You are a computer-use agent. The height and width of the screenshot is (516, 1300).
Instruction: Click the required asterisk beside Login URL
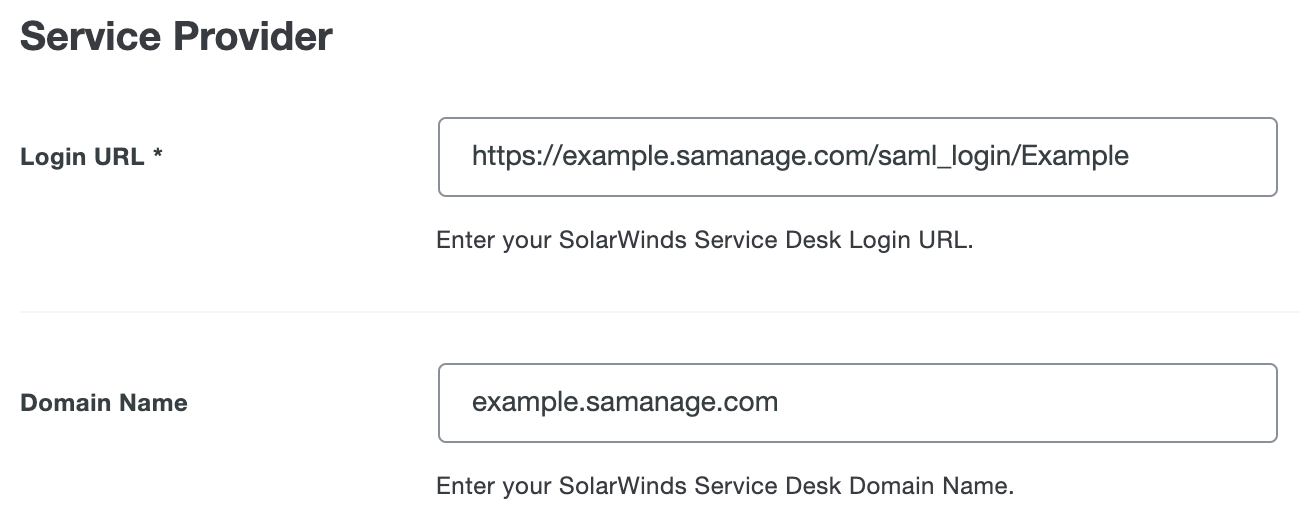coord(158,157)
